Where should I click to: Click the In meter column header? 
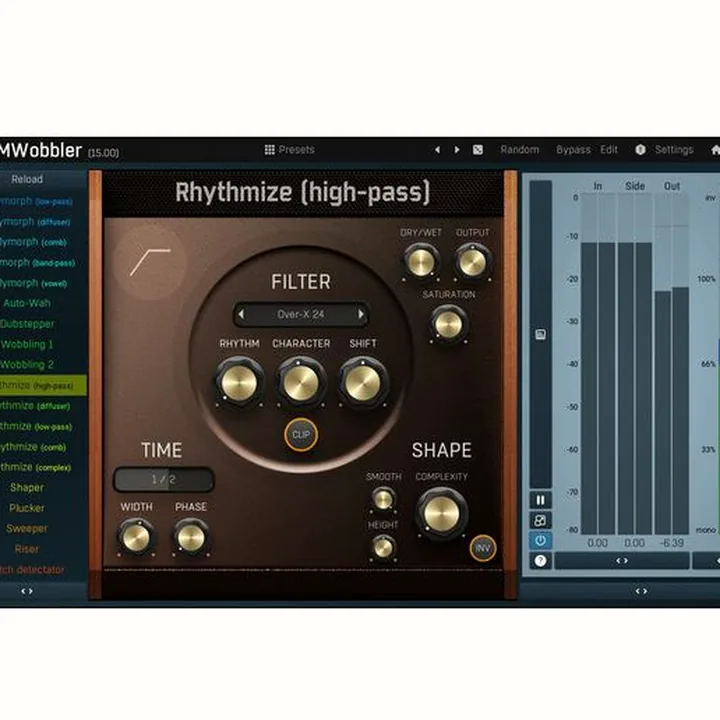(597, 186)
